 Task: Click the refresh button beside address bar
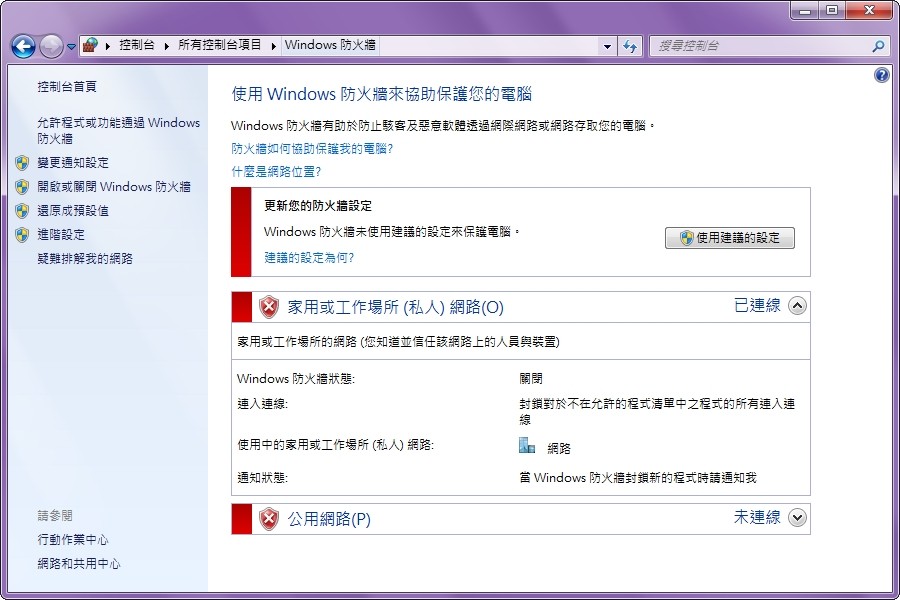click(630, 46)
